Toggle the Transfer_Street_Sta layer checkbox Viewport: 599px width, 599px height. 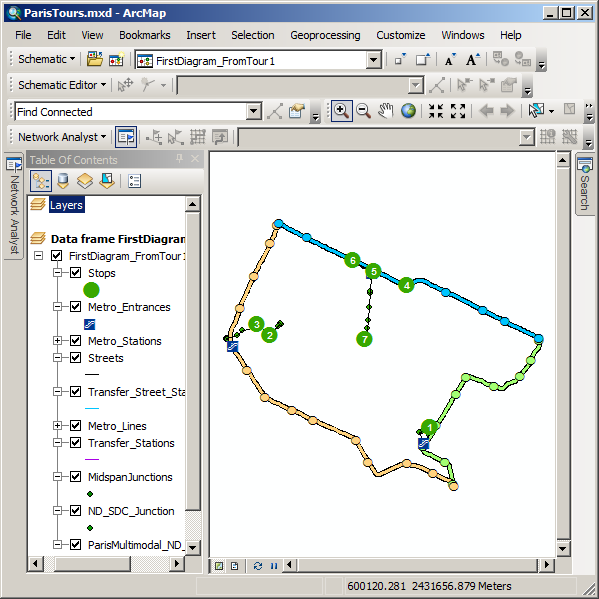[76, 392]
